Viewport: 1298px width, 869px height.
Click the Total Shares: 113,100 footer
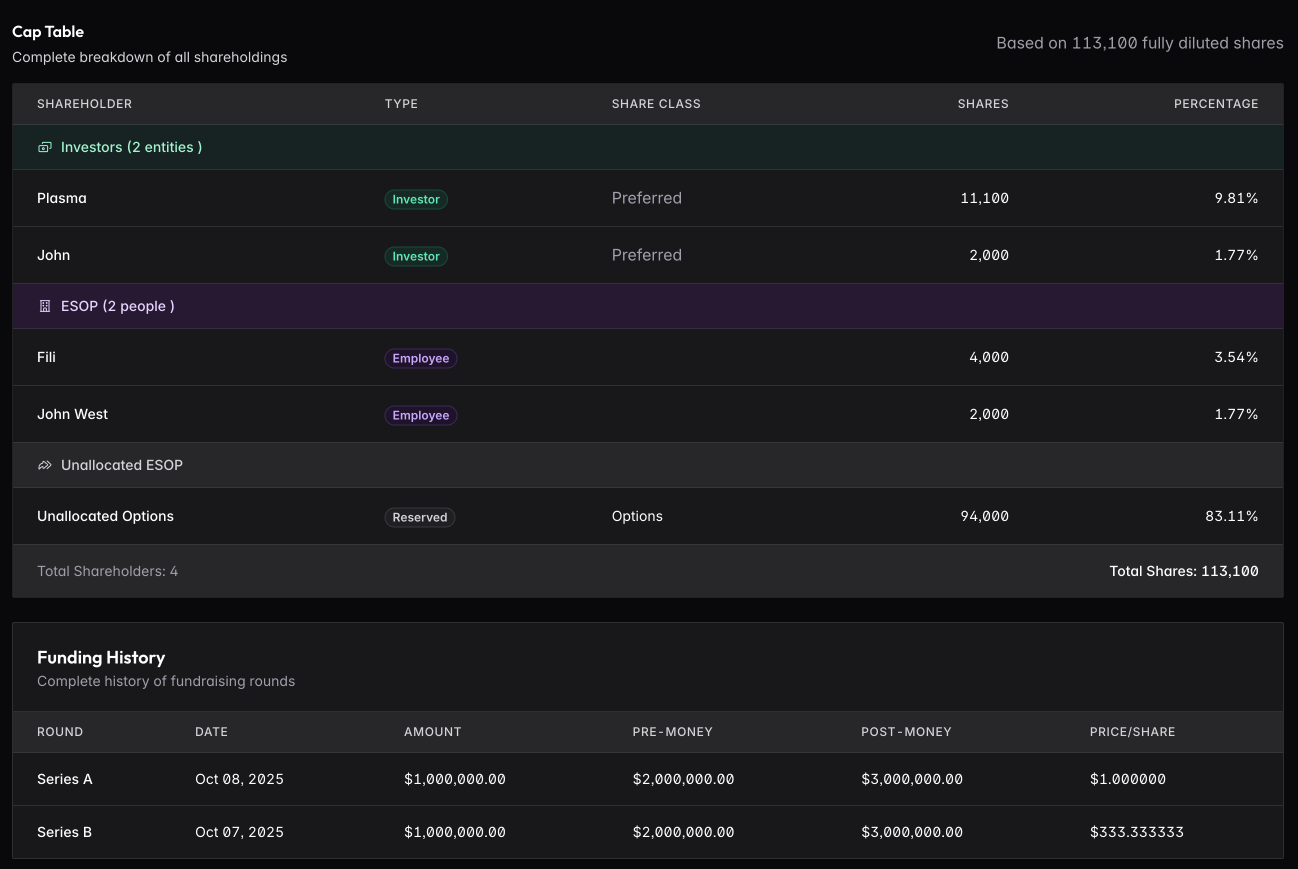click(x=1183, y=571)
